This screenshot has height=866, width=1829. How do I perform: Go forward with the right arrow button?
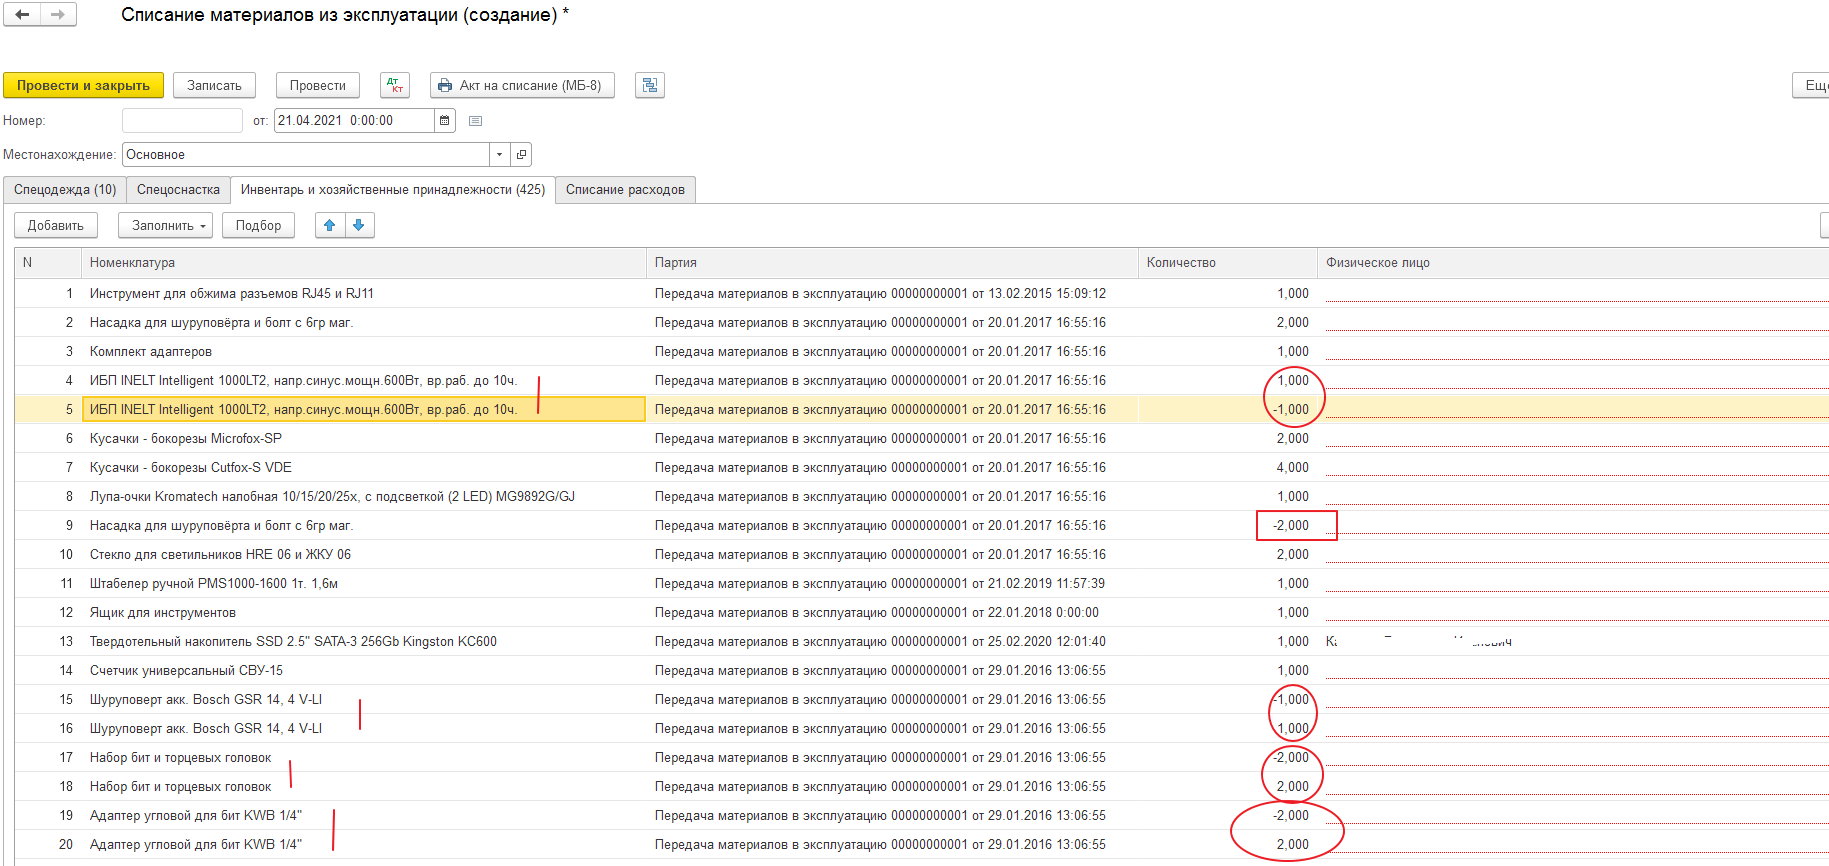tap(58, 14)
